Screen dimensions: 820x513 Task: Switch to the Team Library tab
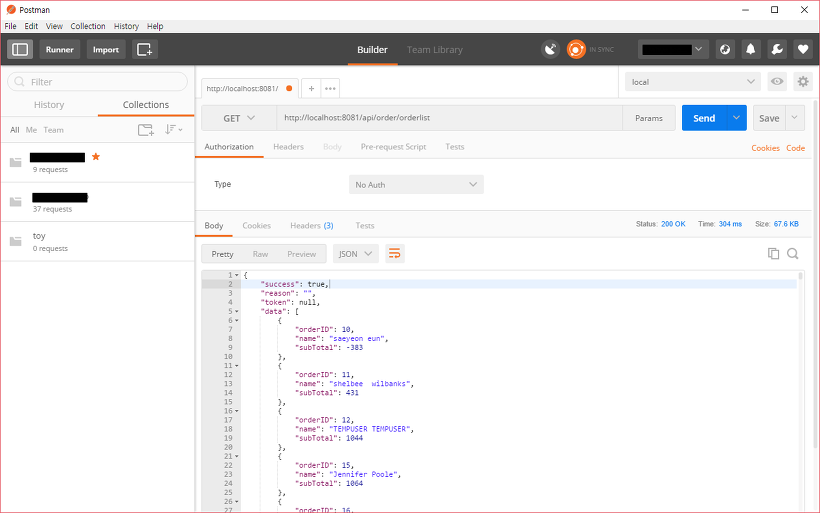(x=435, y=50)
